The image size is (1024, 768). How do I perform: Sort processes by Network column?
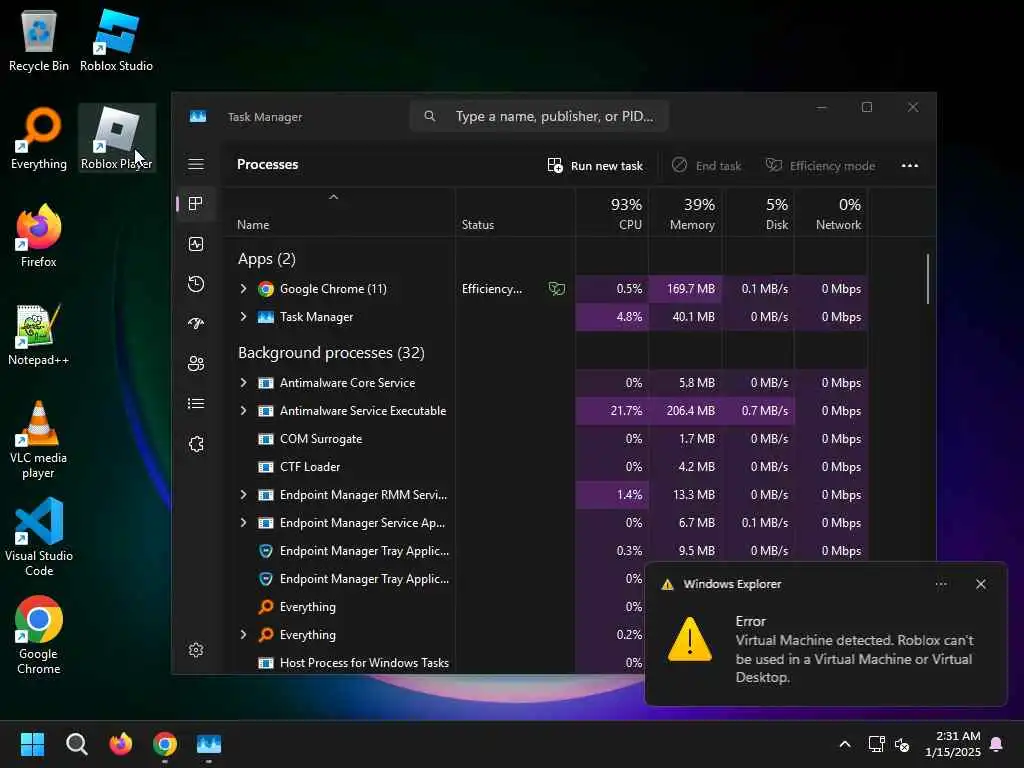(x=831, y=214)
